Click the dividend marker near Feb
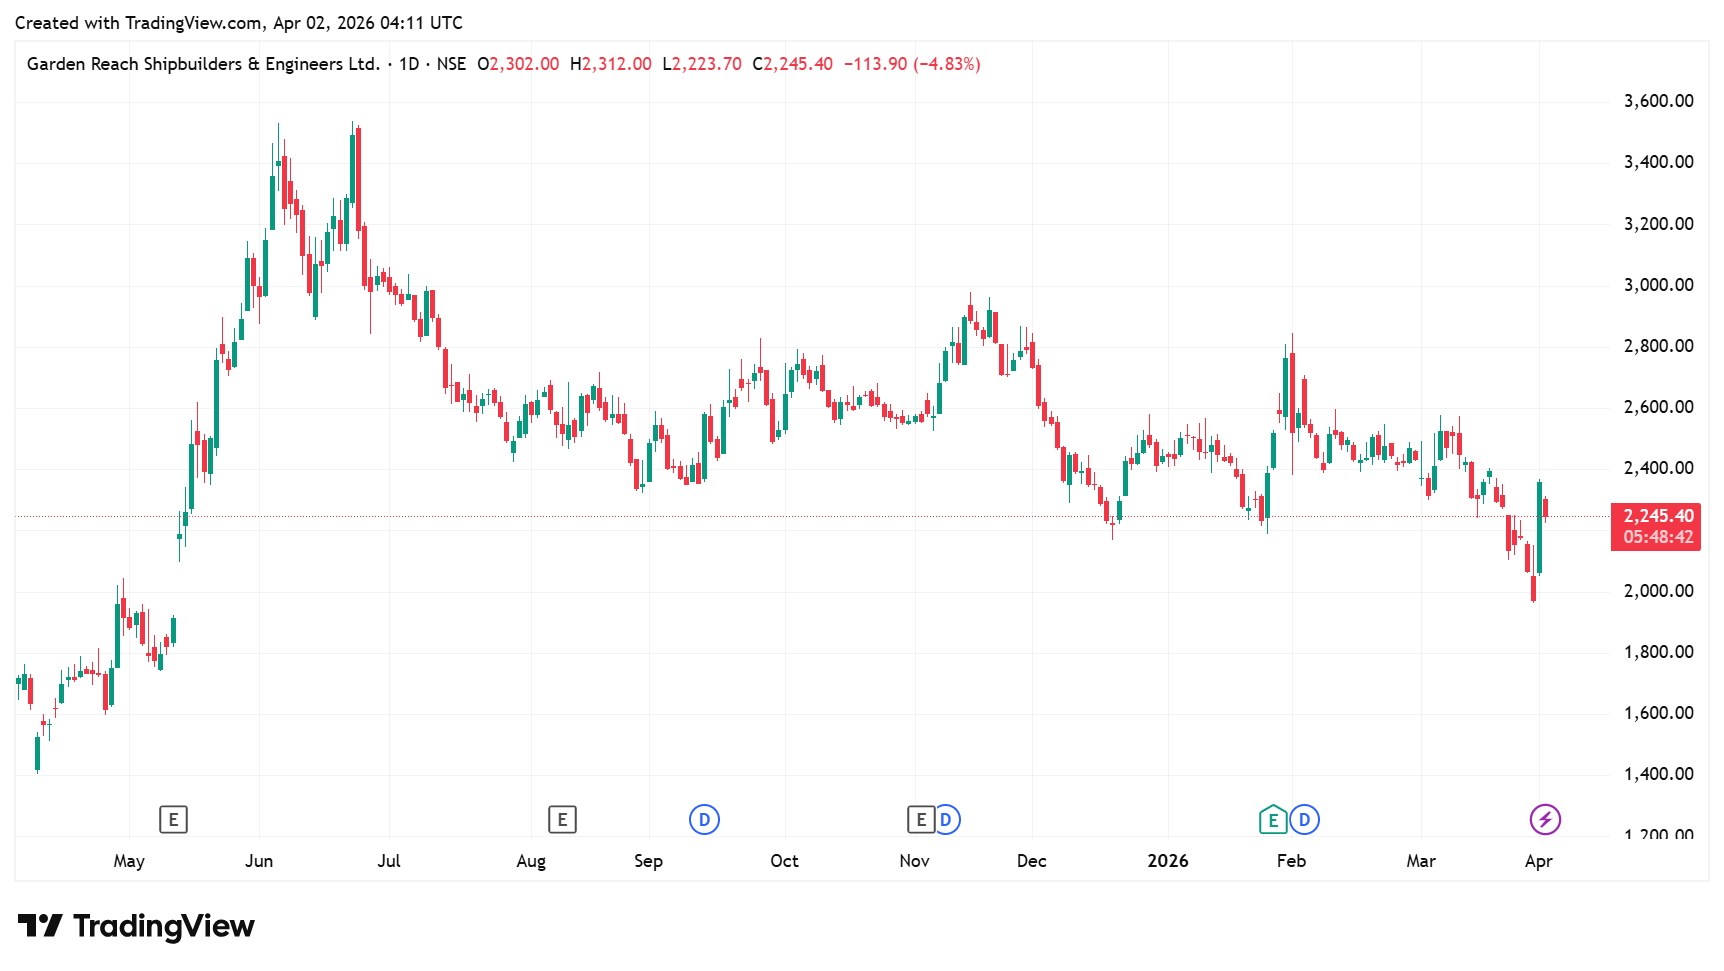 click(1304, 820)
